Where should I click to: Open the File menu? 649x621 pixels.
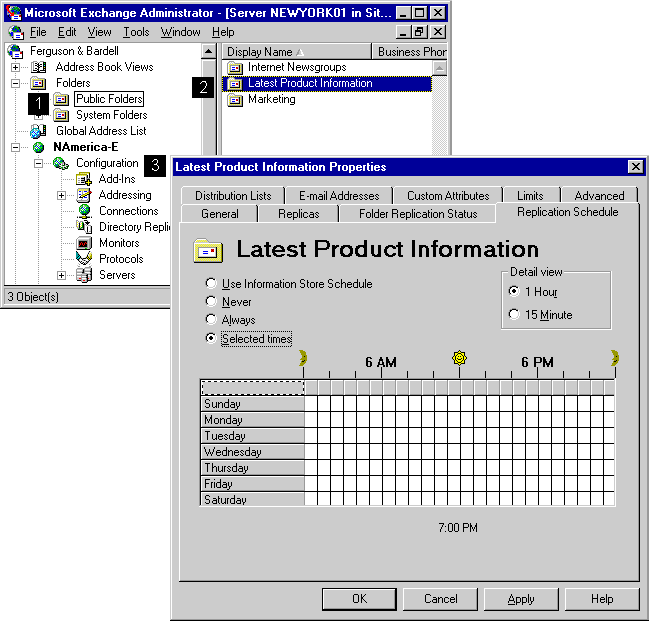tap(38, 32)
